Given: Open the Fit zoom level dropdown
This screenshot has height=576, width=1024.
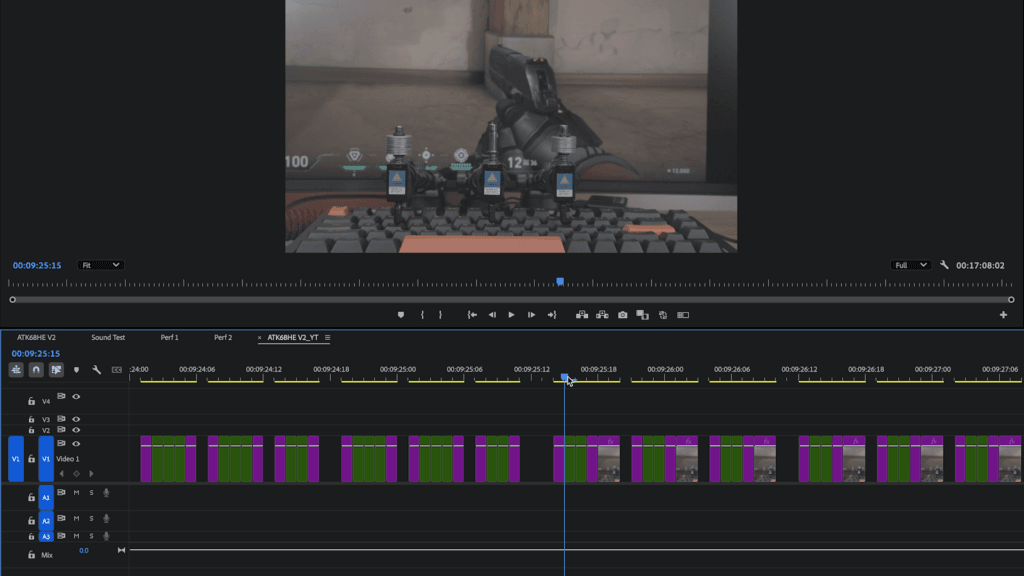Looking at the screenshot, I should (x=101, y=265).
